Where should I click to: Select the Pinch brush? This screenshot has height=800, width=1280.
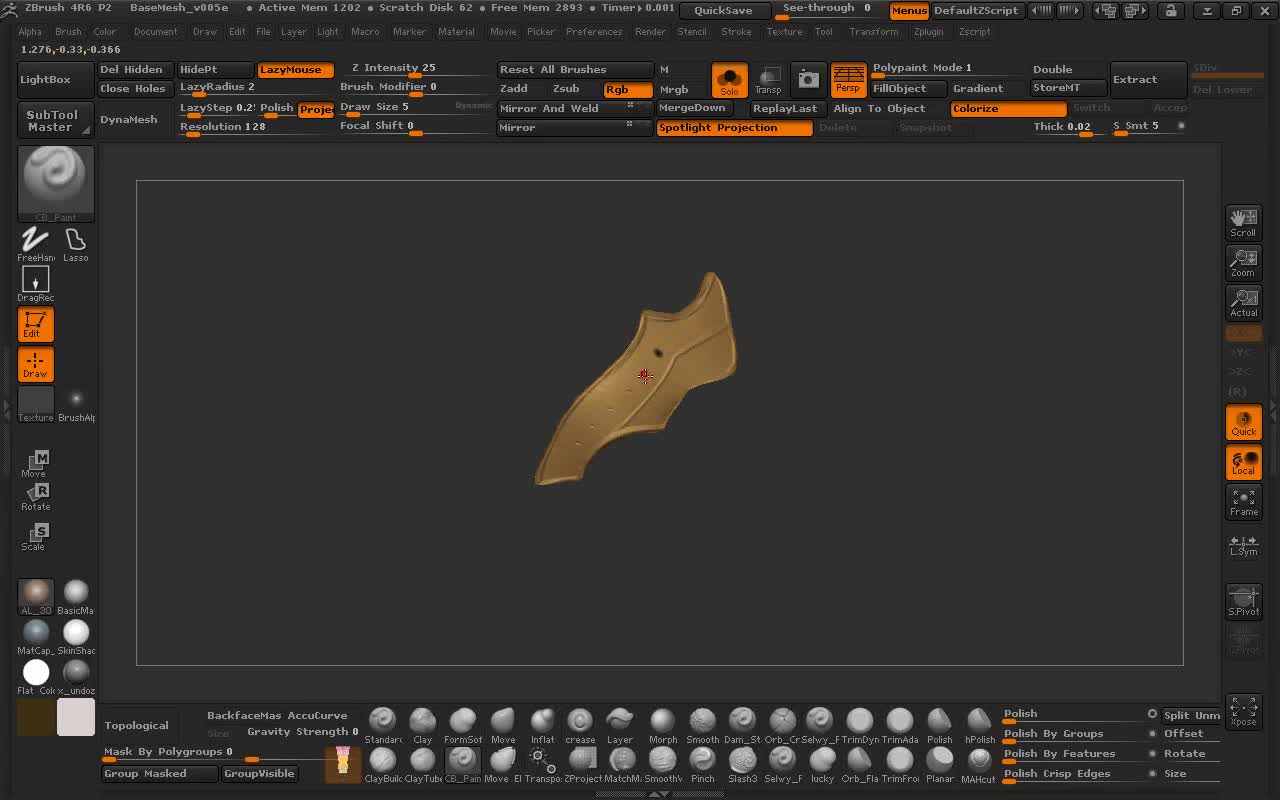[702, 765]
